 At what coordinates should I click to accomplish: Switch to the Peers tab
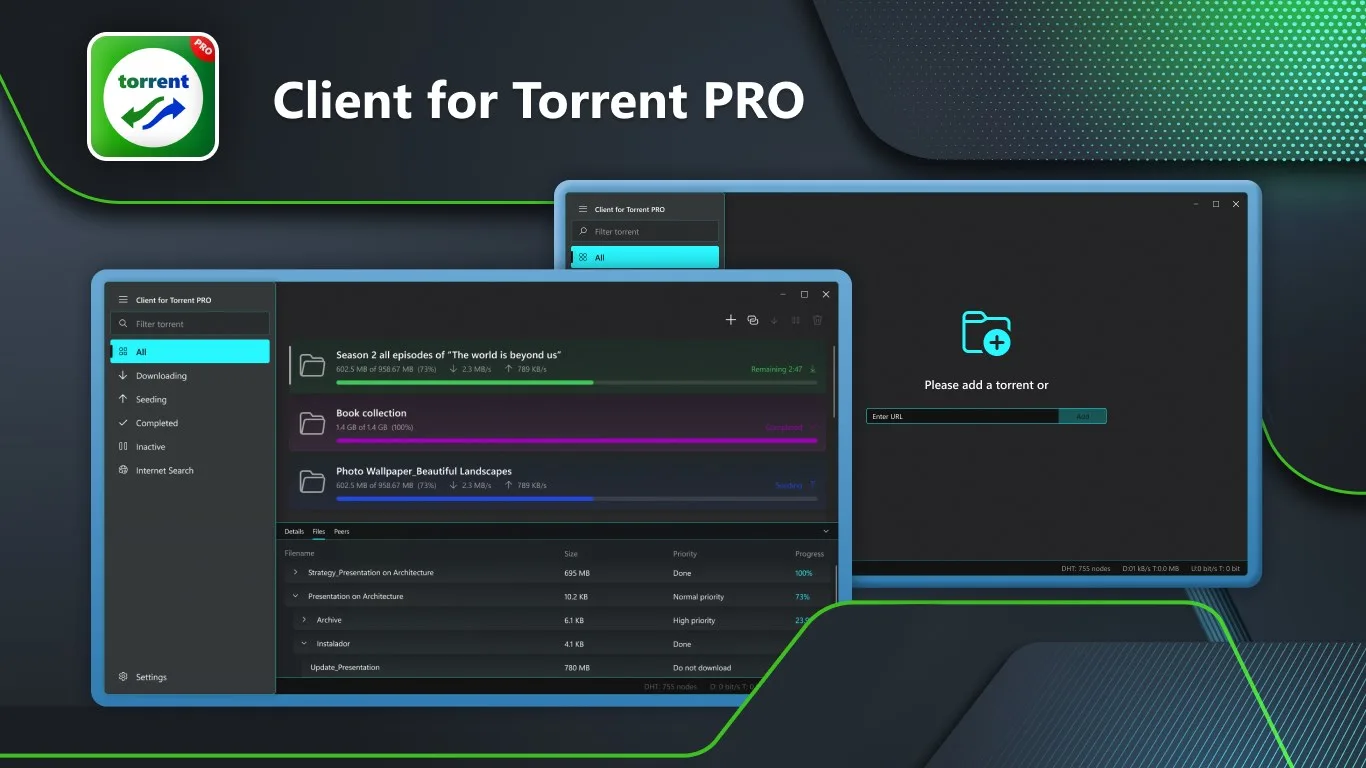pos(342,532)
